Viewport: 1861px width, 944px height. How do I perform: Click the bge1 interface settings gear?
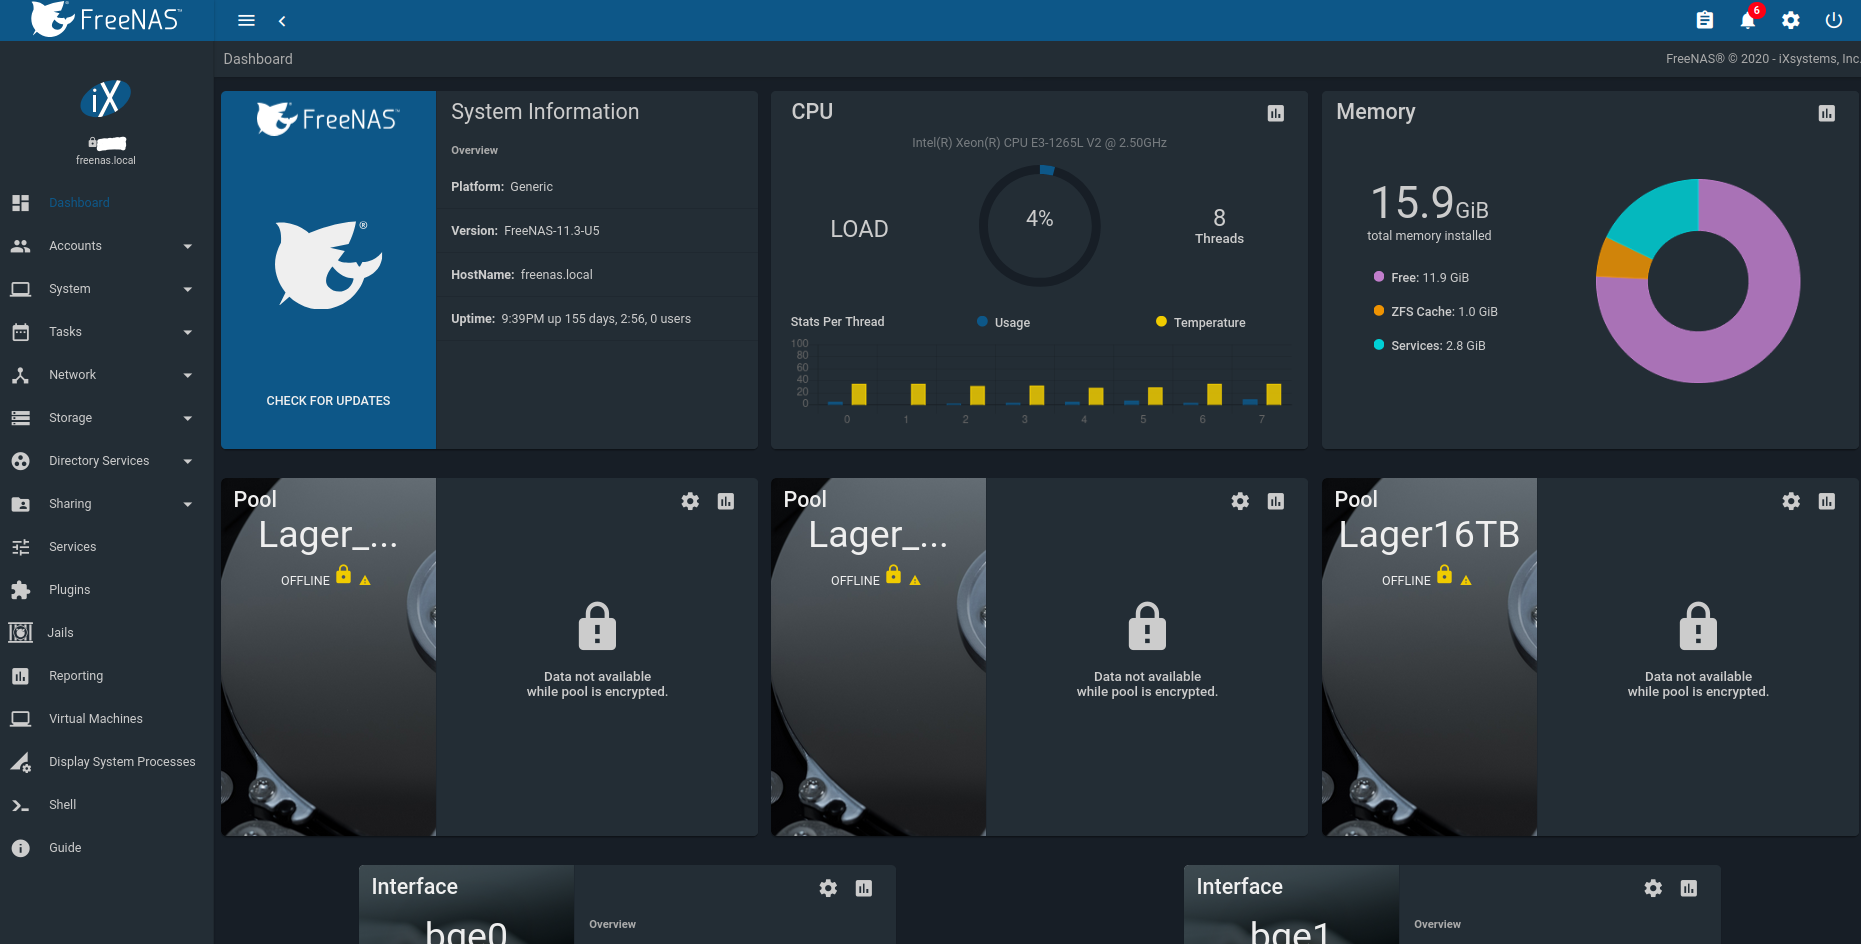click(1653, 888)
